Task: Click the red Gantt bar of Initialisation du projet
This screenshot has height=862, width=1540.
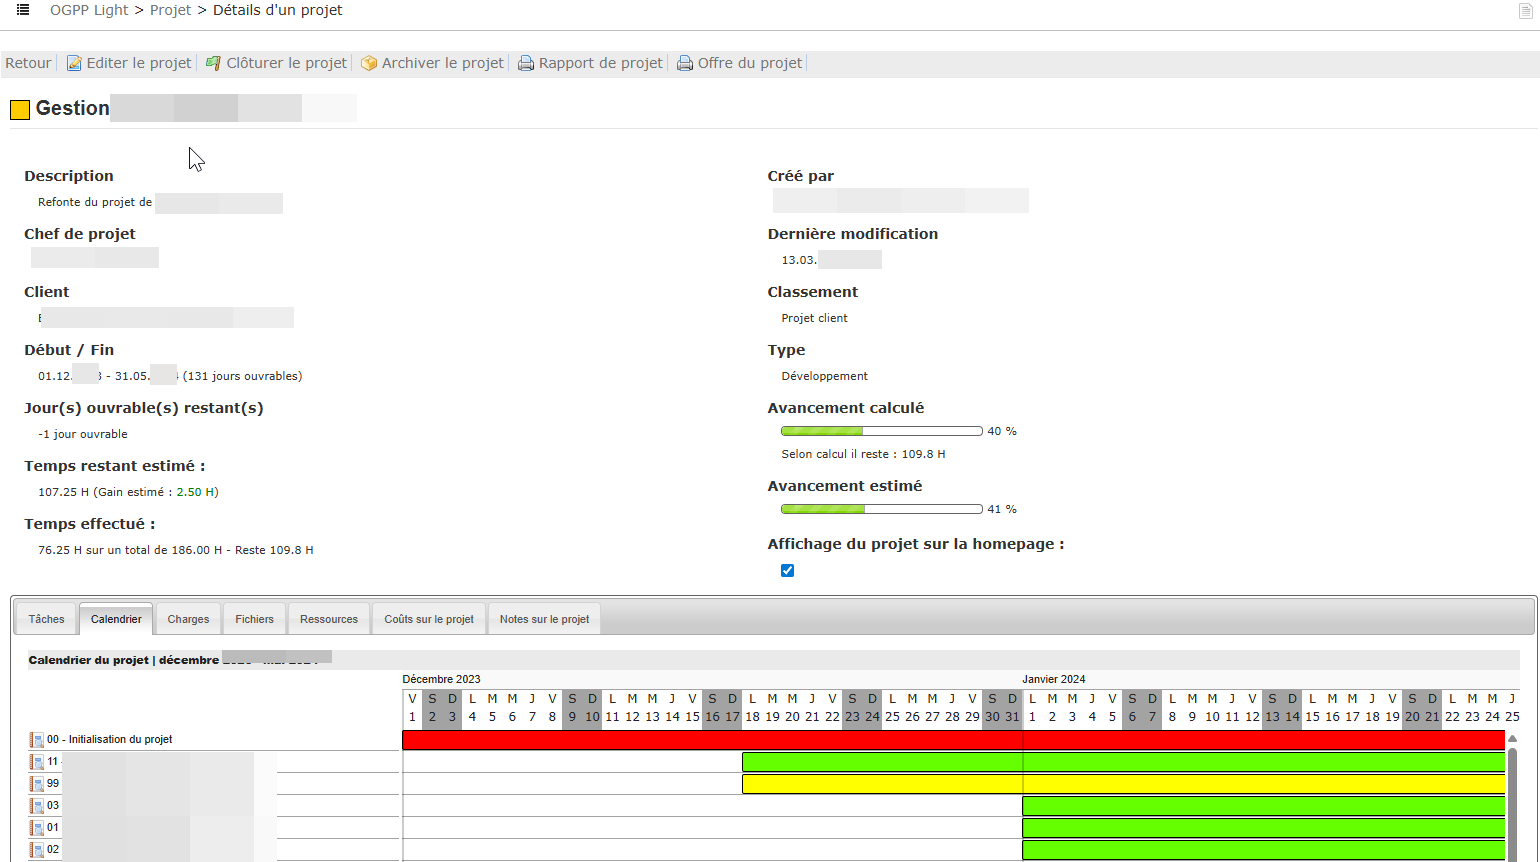Action: click(x=950, y=739)
